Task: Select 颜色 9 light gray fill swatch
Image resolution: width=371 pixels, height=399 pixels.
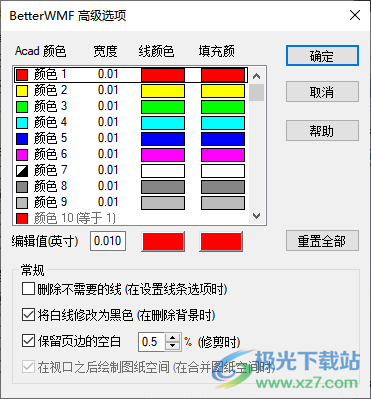Action: [223, 203]
